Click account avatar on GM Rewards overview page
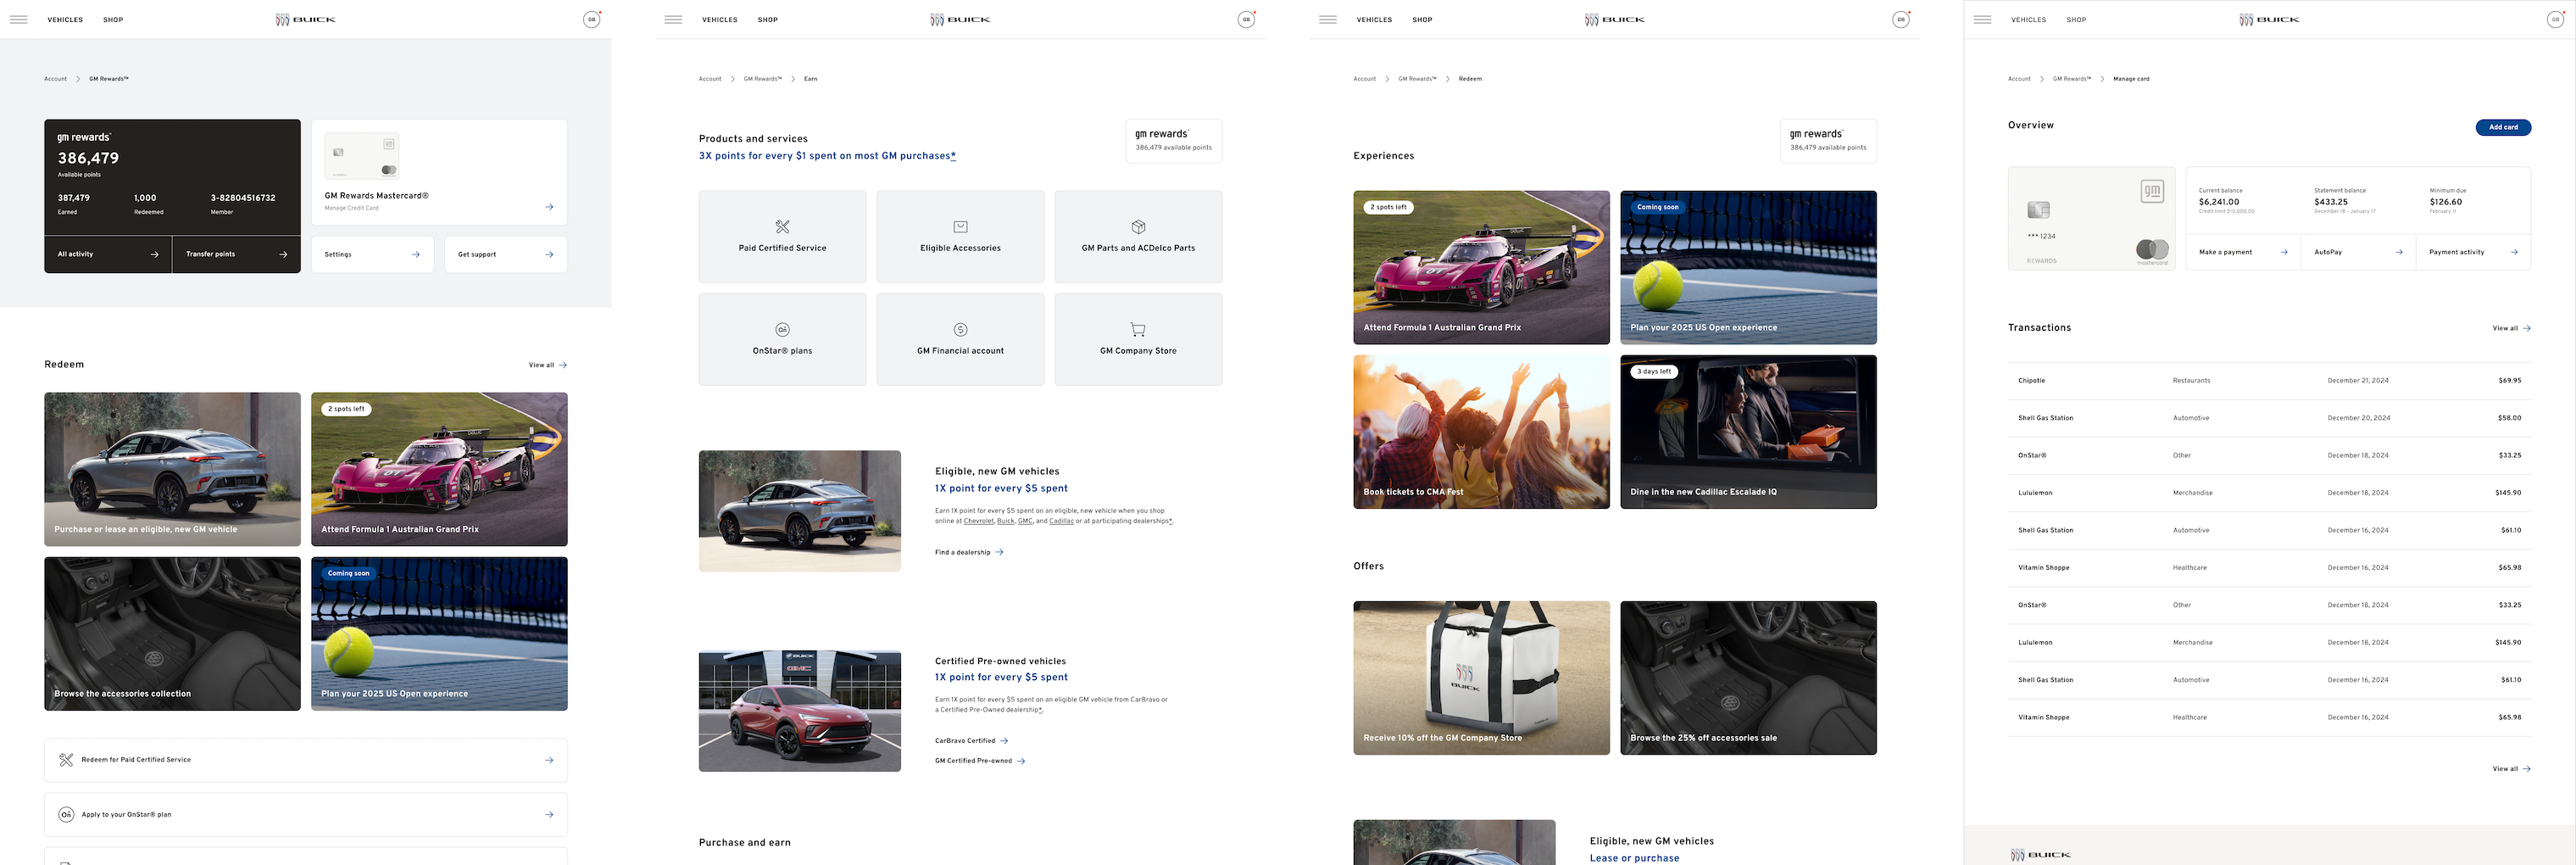 point(592,19)
